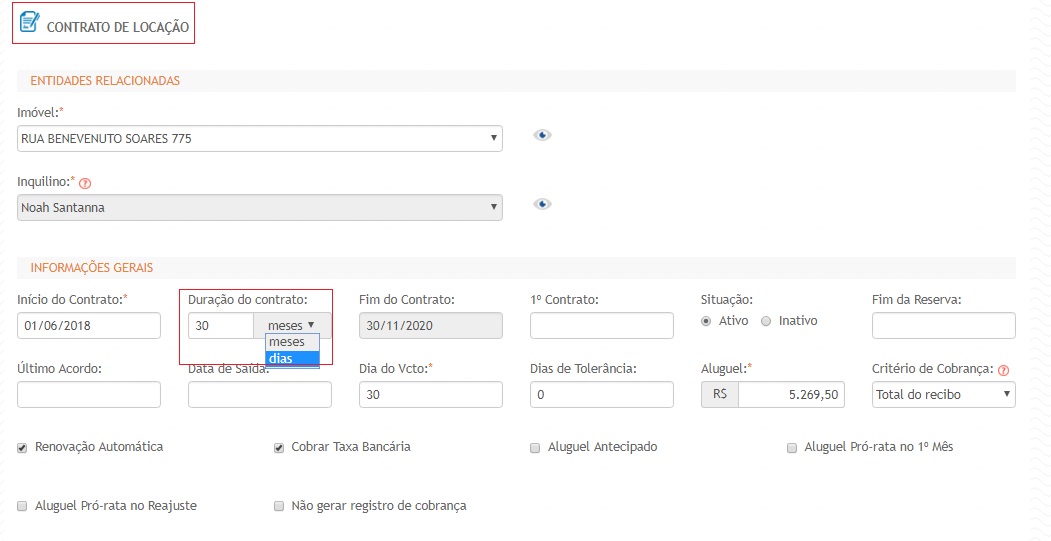Select the Ativo situação option
The image size is (1051, 541).
pyautogui.click(x=706, y=321)
